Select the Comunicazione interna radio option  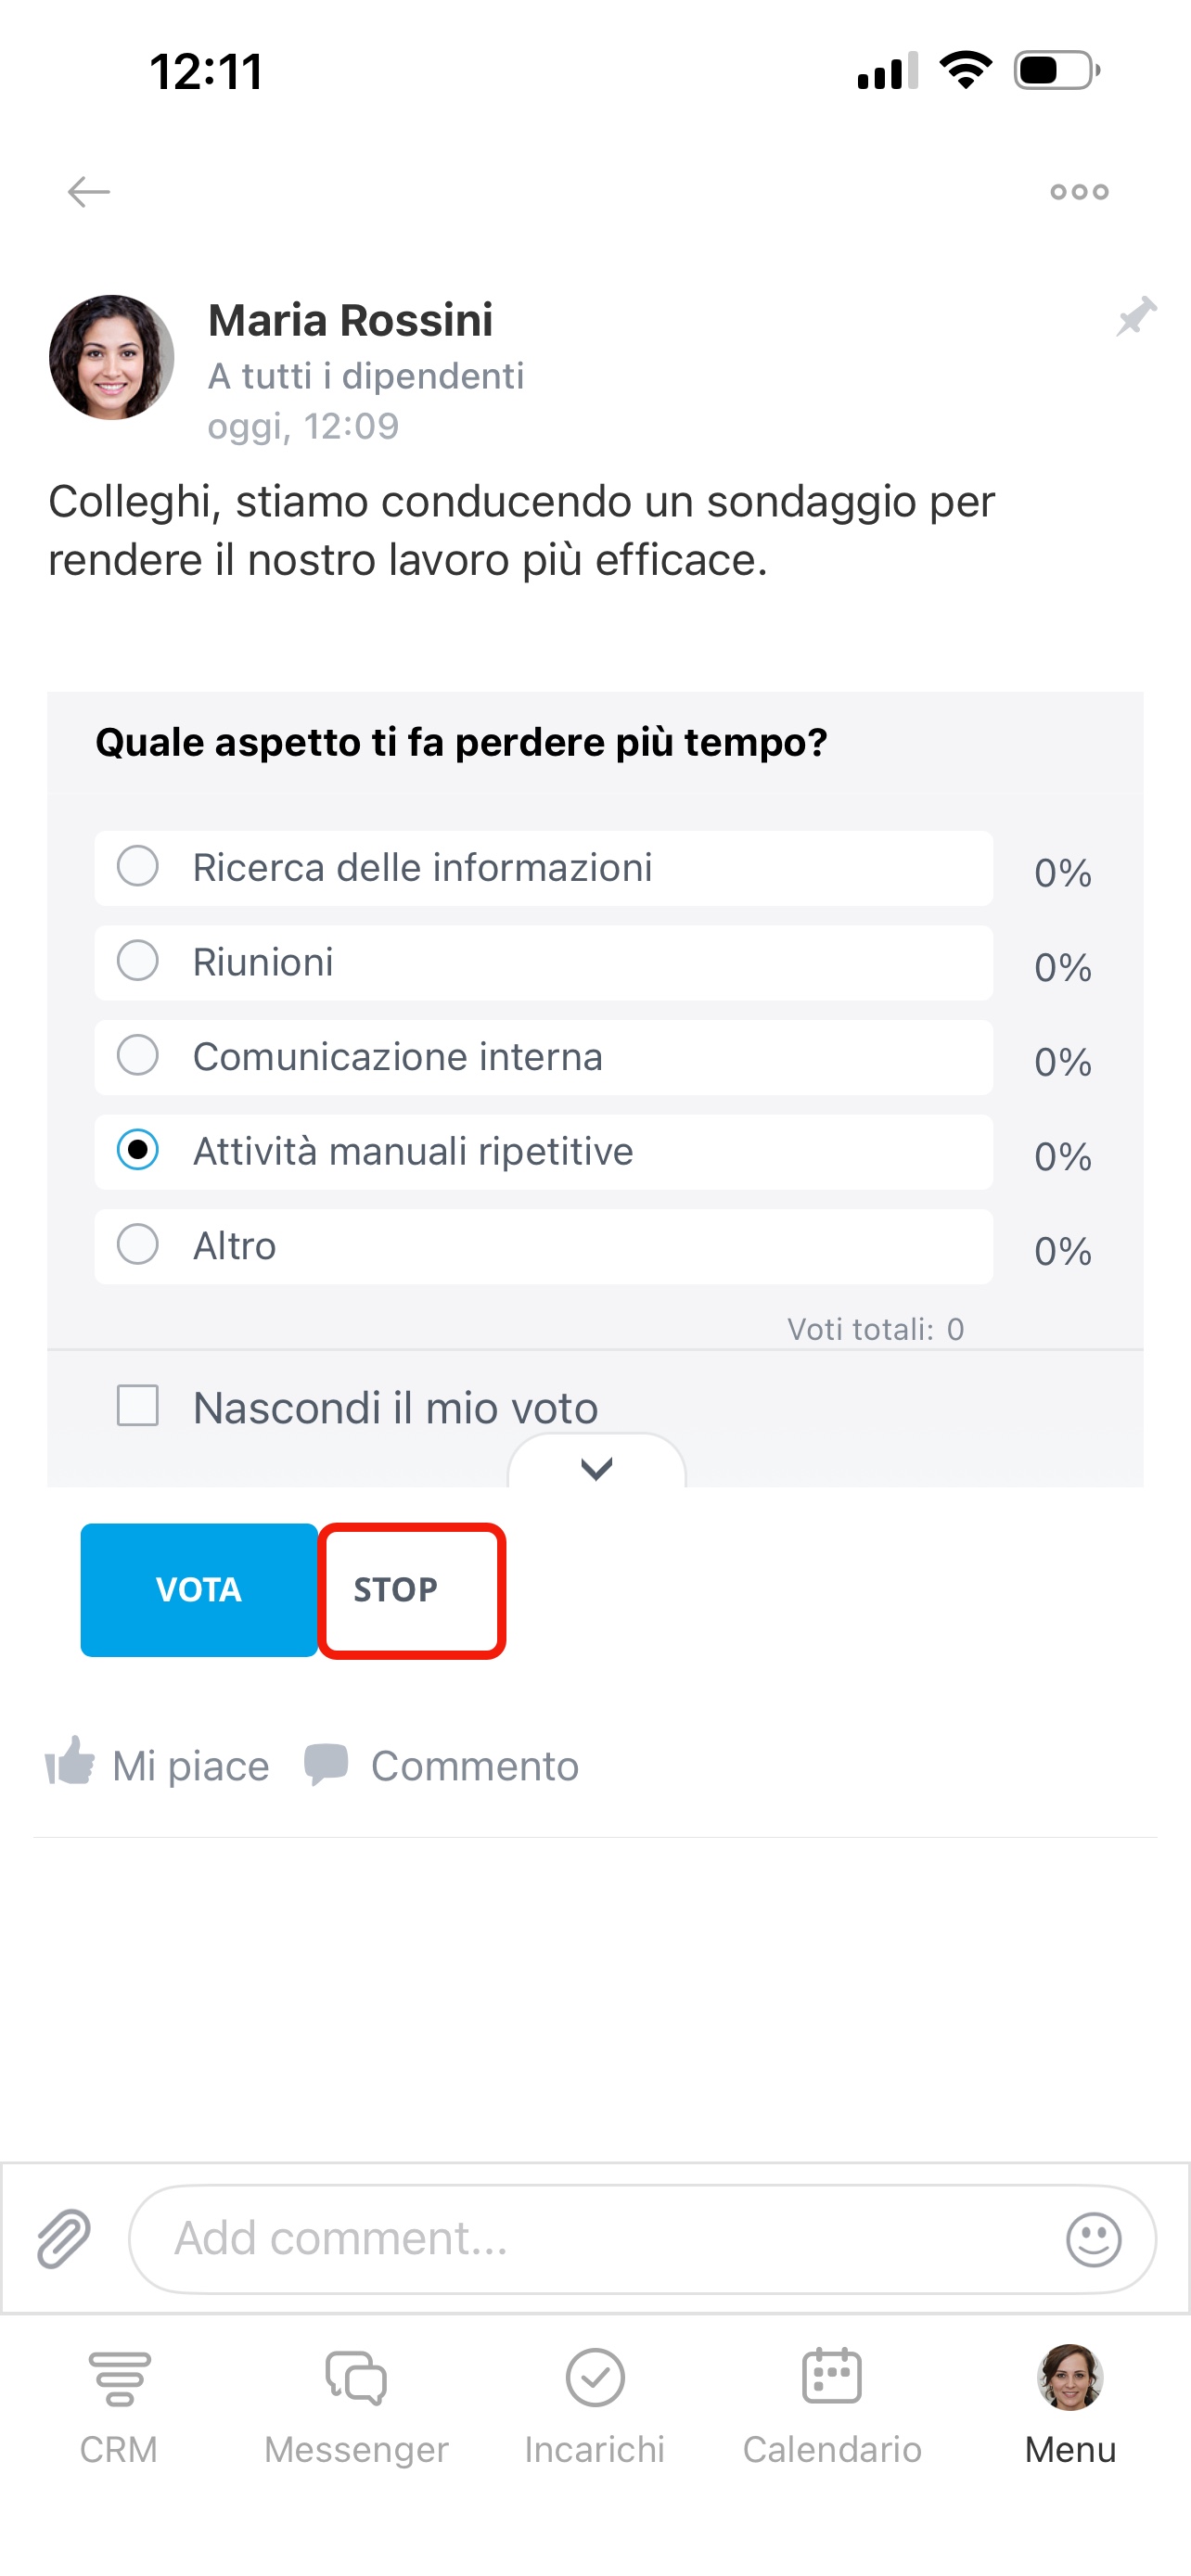(138, 1055)
